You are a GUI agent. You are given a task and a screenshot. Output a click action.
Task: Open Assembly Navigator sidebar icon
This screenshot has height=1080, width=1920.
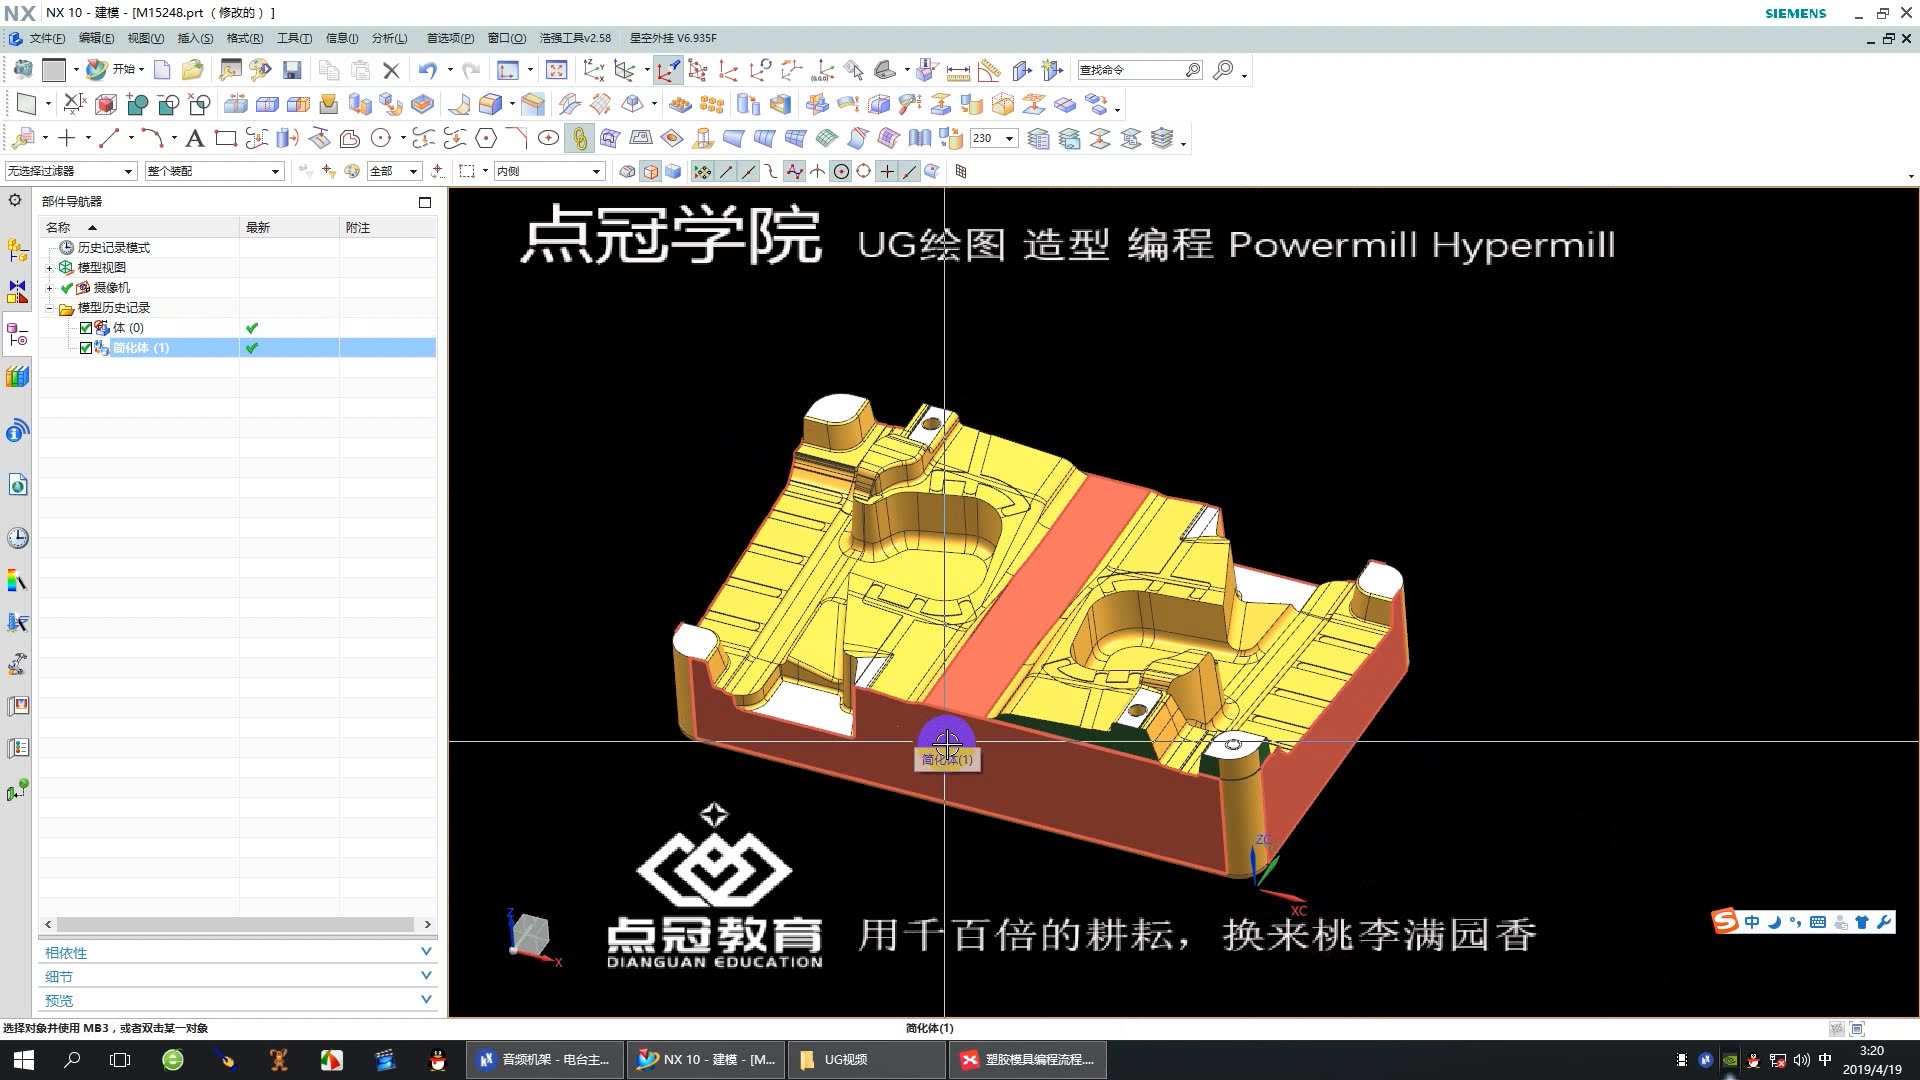tap(17, 250)
